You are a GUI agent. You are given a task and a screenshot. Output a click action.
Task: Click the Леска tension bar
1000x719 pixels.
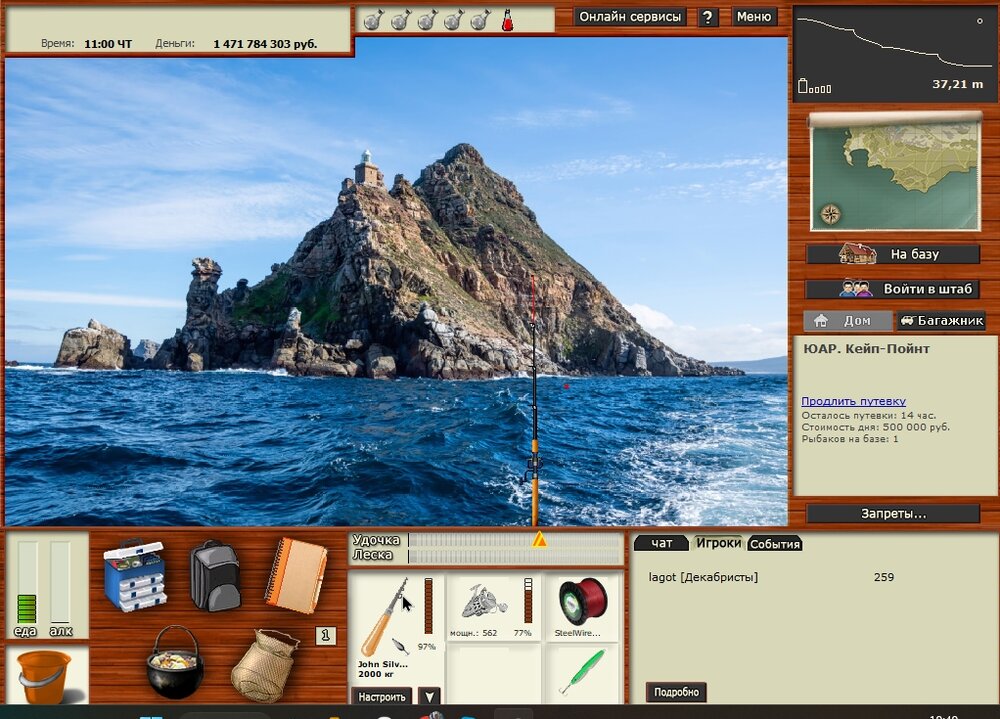point(515,556)
